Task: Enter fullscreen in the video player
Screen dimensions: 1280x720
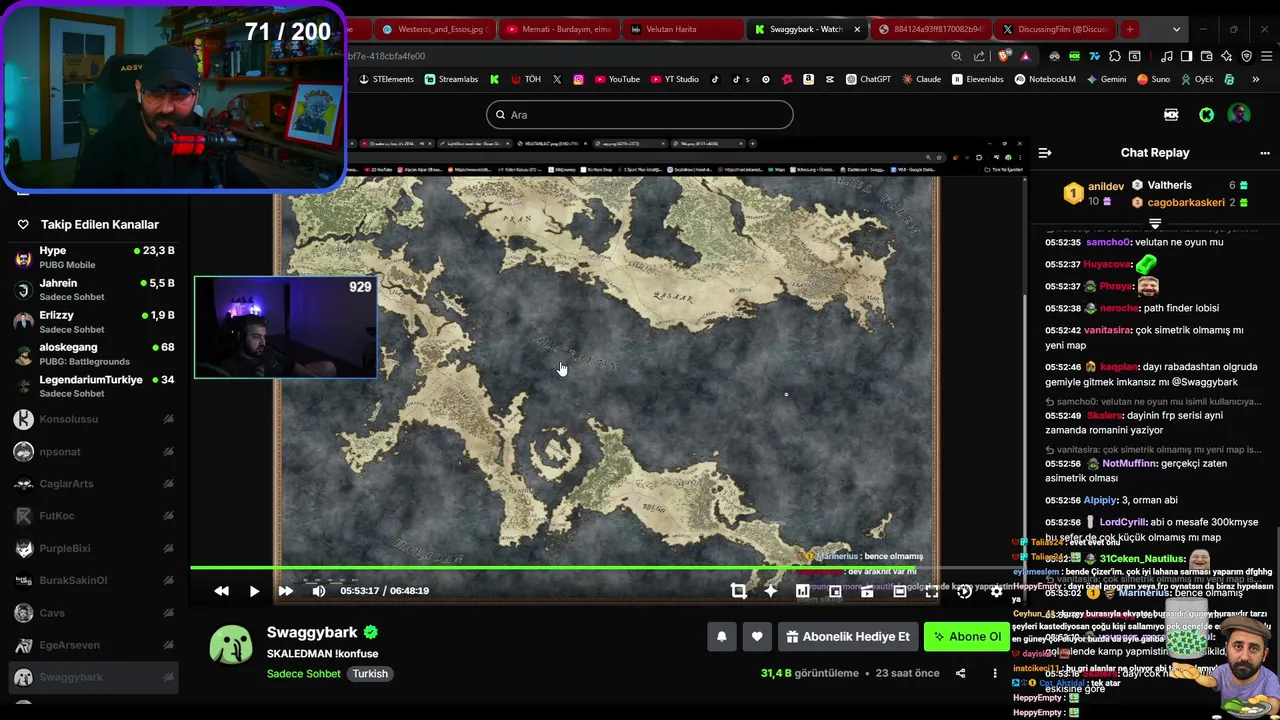Action: coord(931,591)
